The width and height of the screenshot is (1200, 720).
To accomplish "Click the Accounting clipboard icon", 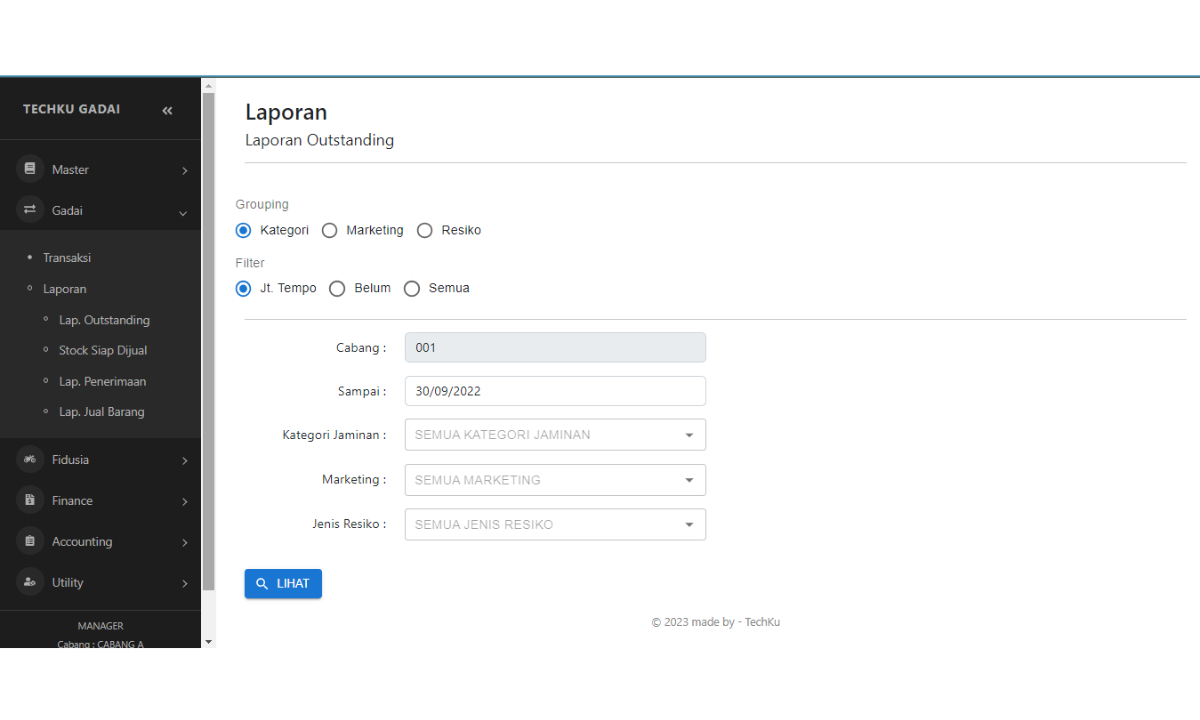I will 30,541.
